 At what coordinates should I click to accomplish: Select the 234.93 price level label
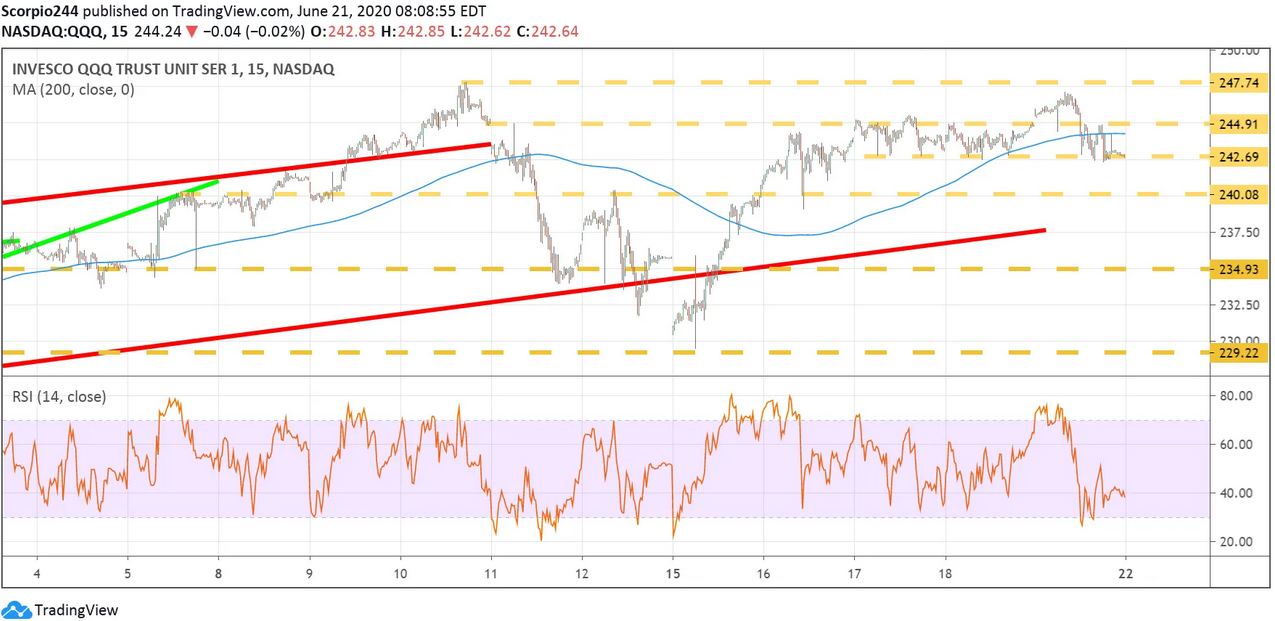point(1239,269)
